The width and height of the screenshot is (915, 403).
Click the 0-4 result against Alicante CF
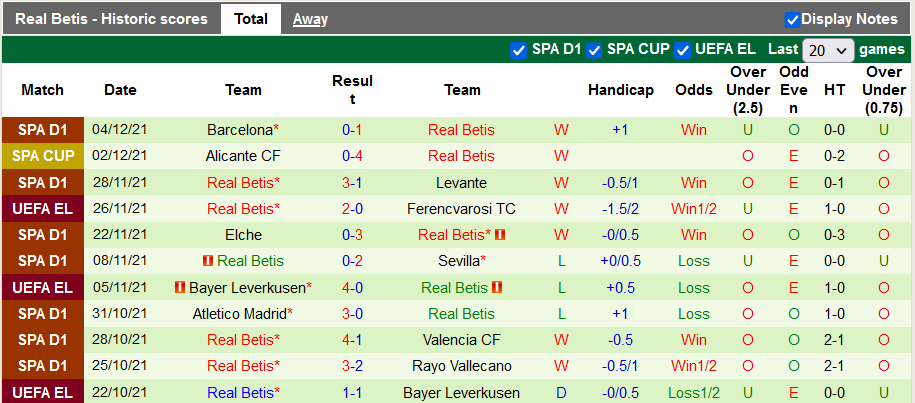352,156
